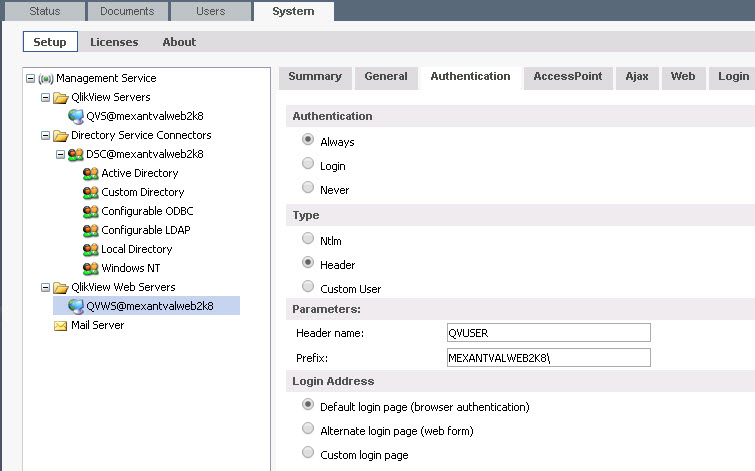The image size is (755, 471).
Task: Select the Management Service tree label
Action: point(106,78)
